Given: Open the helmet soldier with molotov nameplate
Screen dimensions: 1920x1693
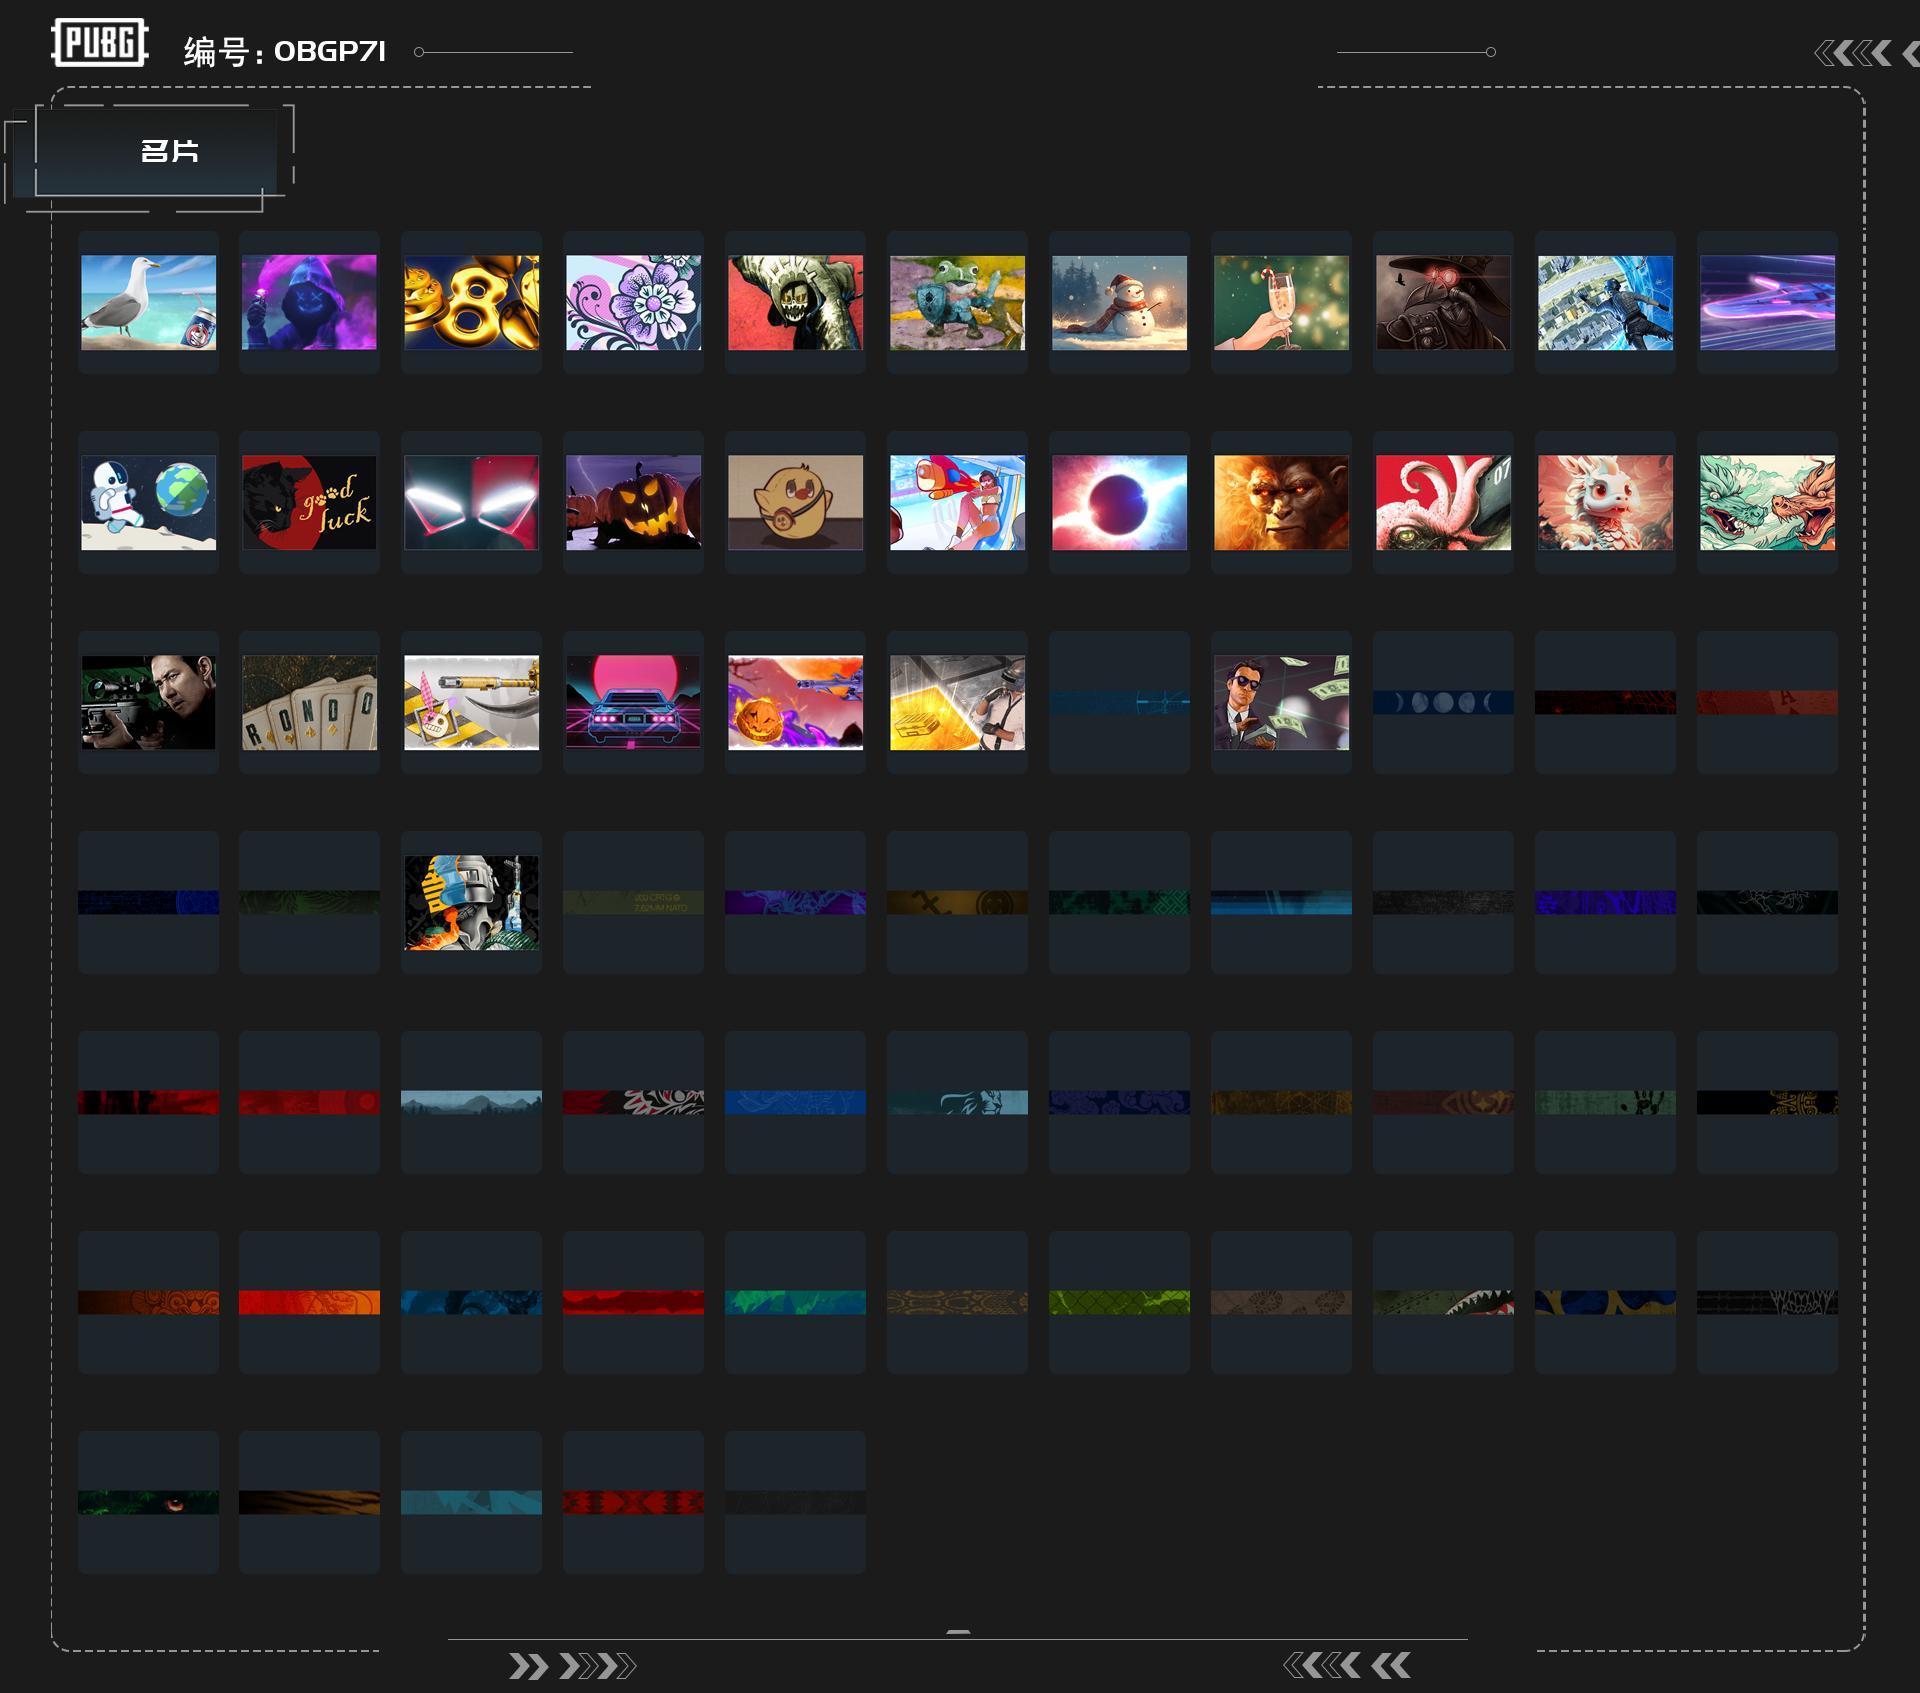Looking at the screenshot, I should coord(471,902).
